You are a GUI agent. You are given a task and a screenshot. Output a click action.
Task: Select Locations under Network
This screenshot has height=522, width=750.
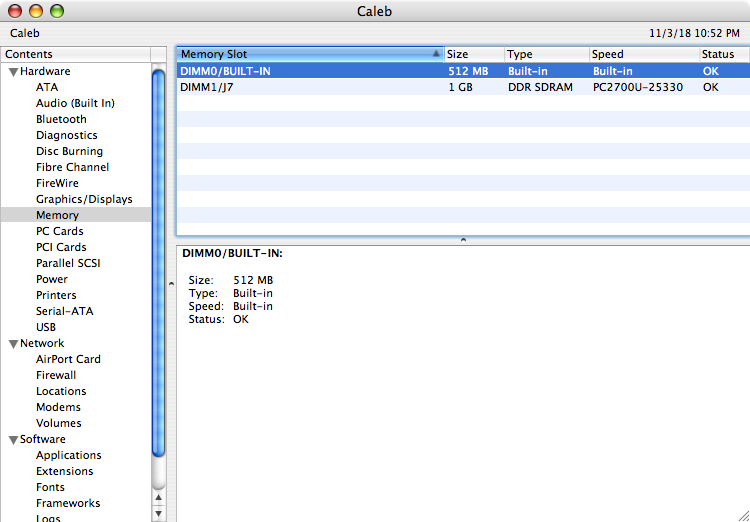point(61,391)
